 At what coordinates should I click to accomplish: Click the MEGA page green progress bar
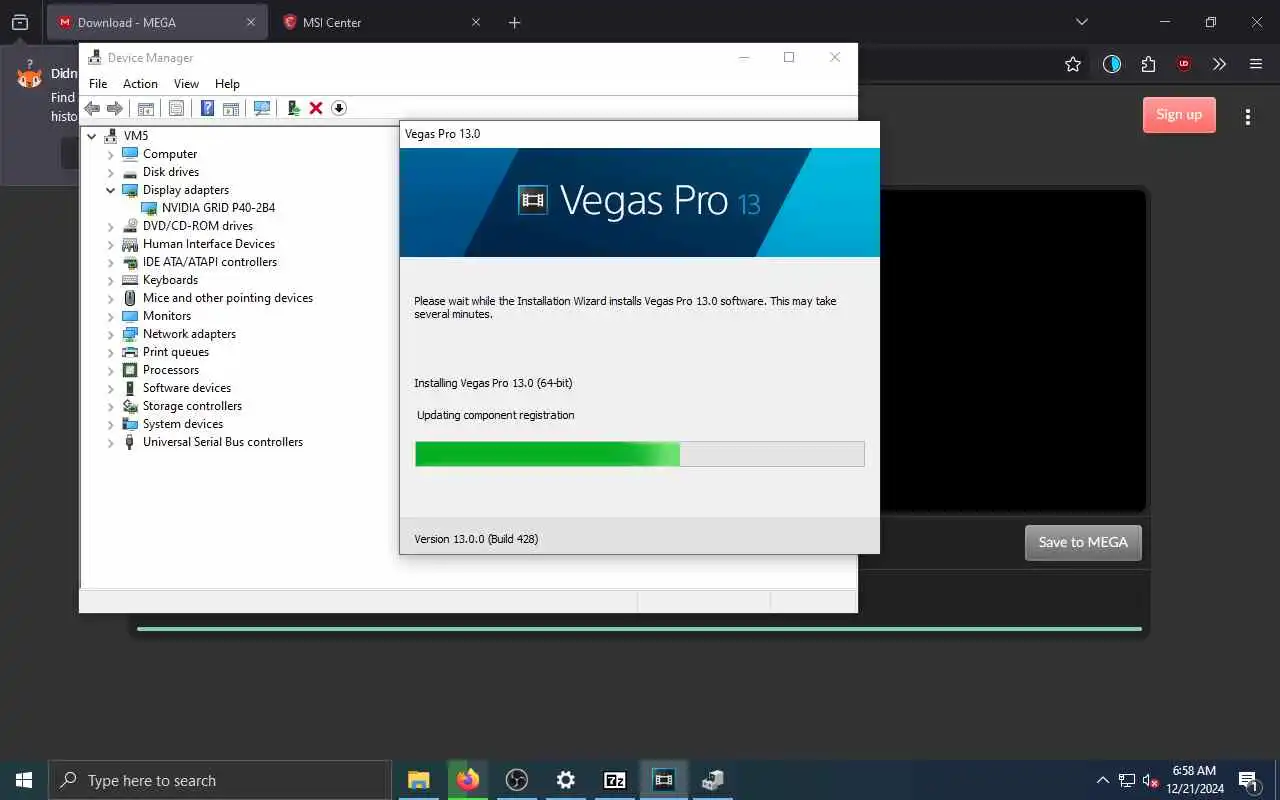tap(639, 629)
